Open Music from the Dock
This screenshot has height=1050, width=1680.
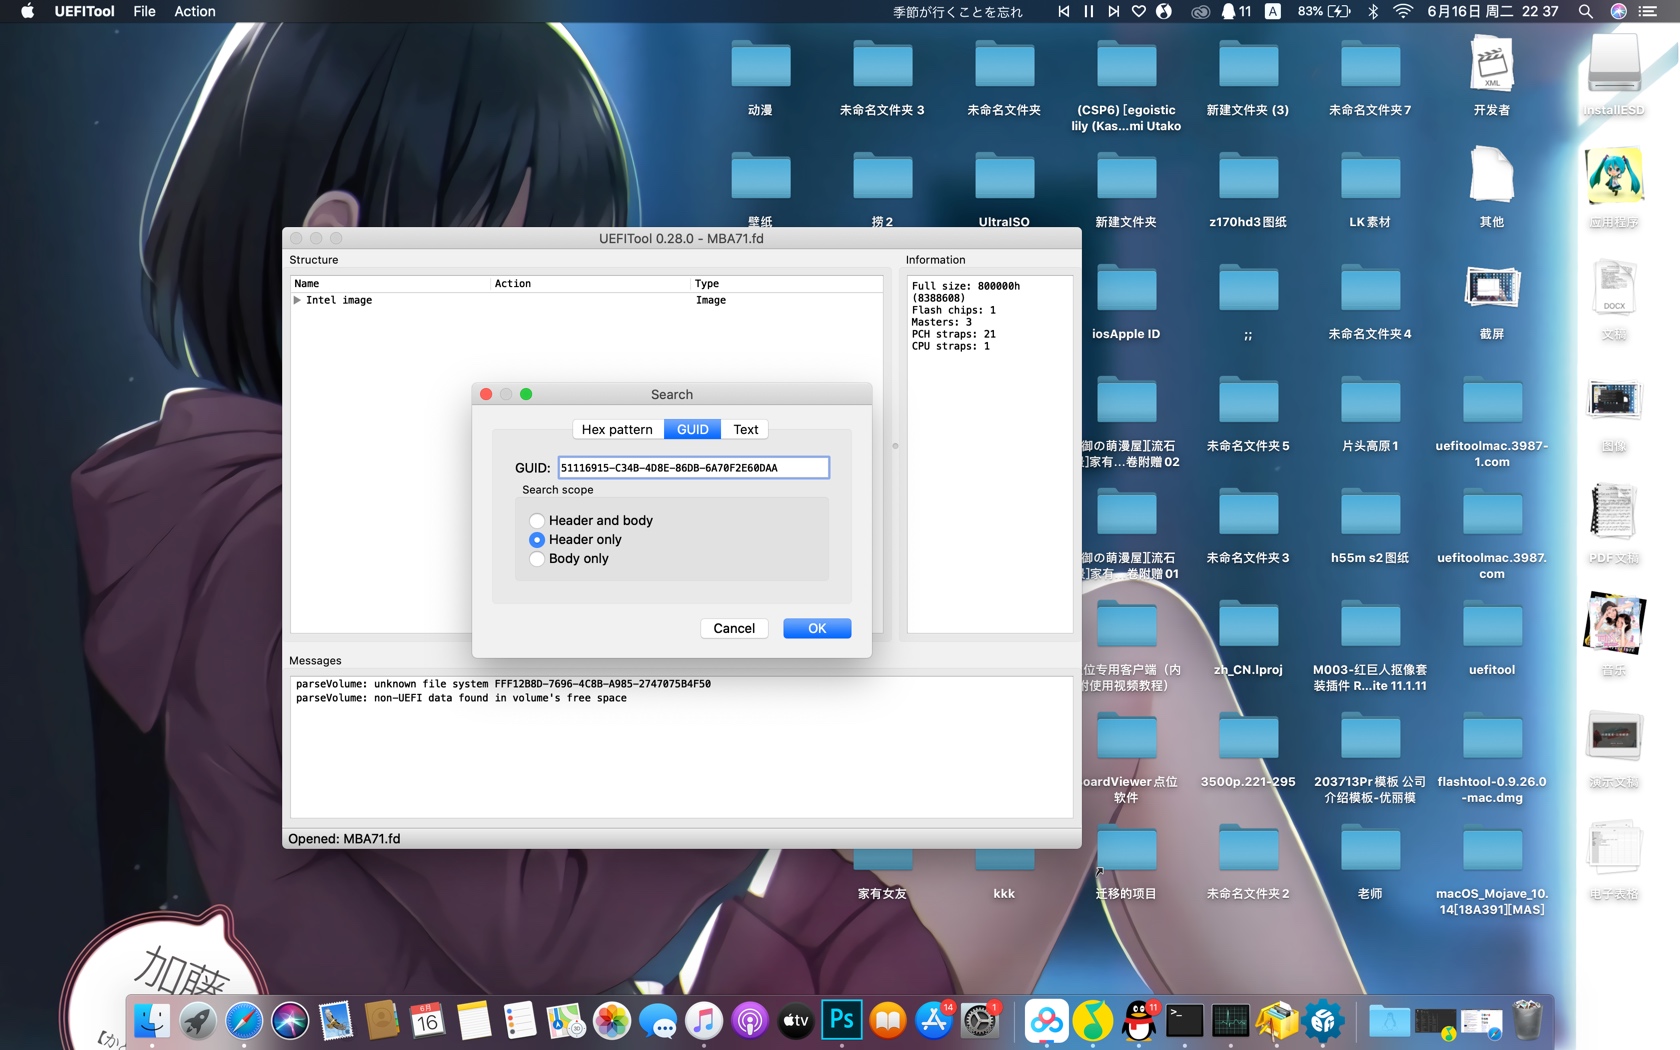704,1021
